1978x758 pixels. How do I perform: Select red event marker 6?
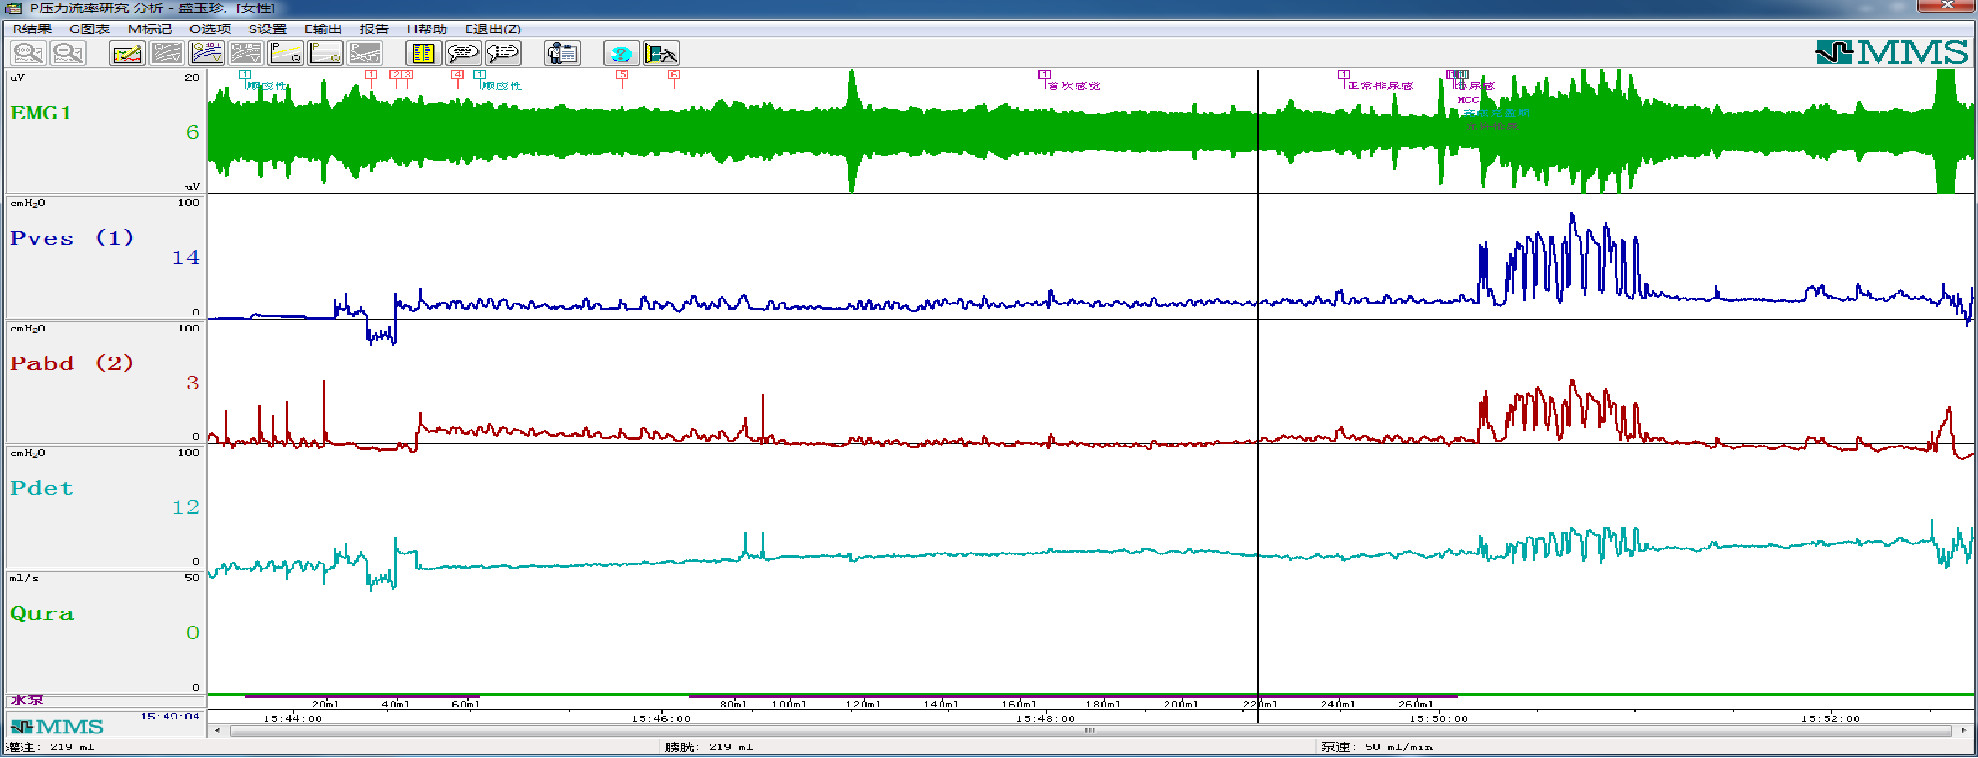674,75
